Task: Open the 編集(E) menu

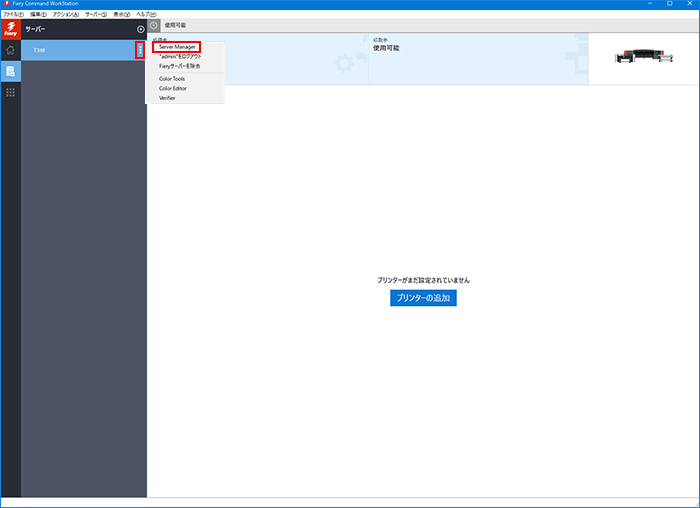Action: [38, 14]
